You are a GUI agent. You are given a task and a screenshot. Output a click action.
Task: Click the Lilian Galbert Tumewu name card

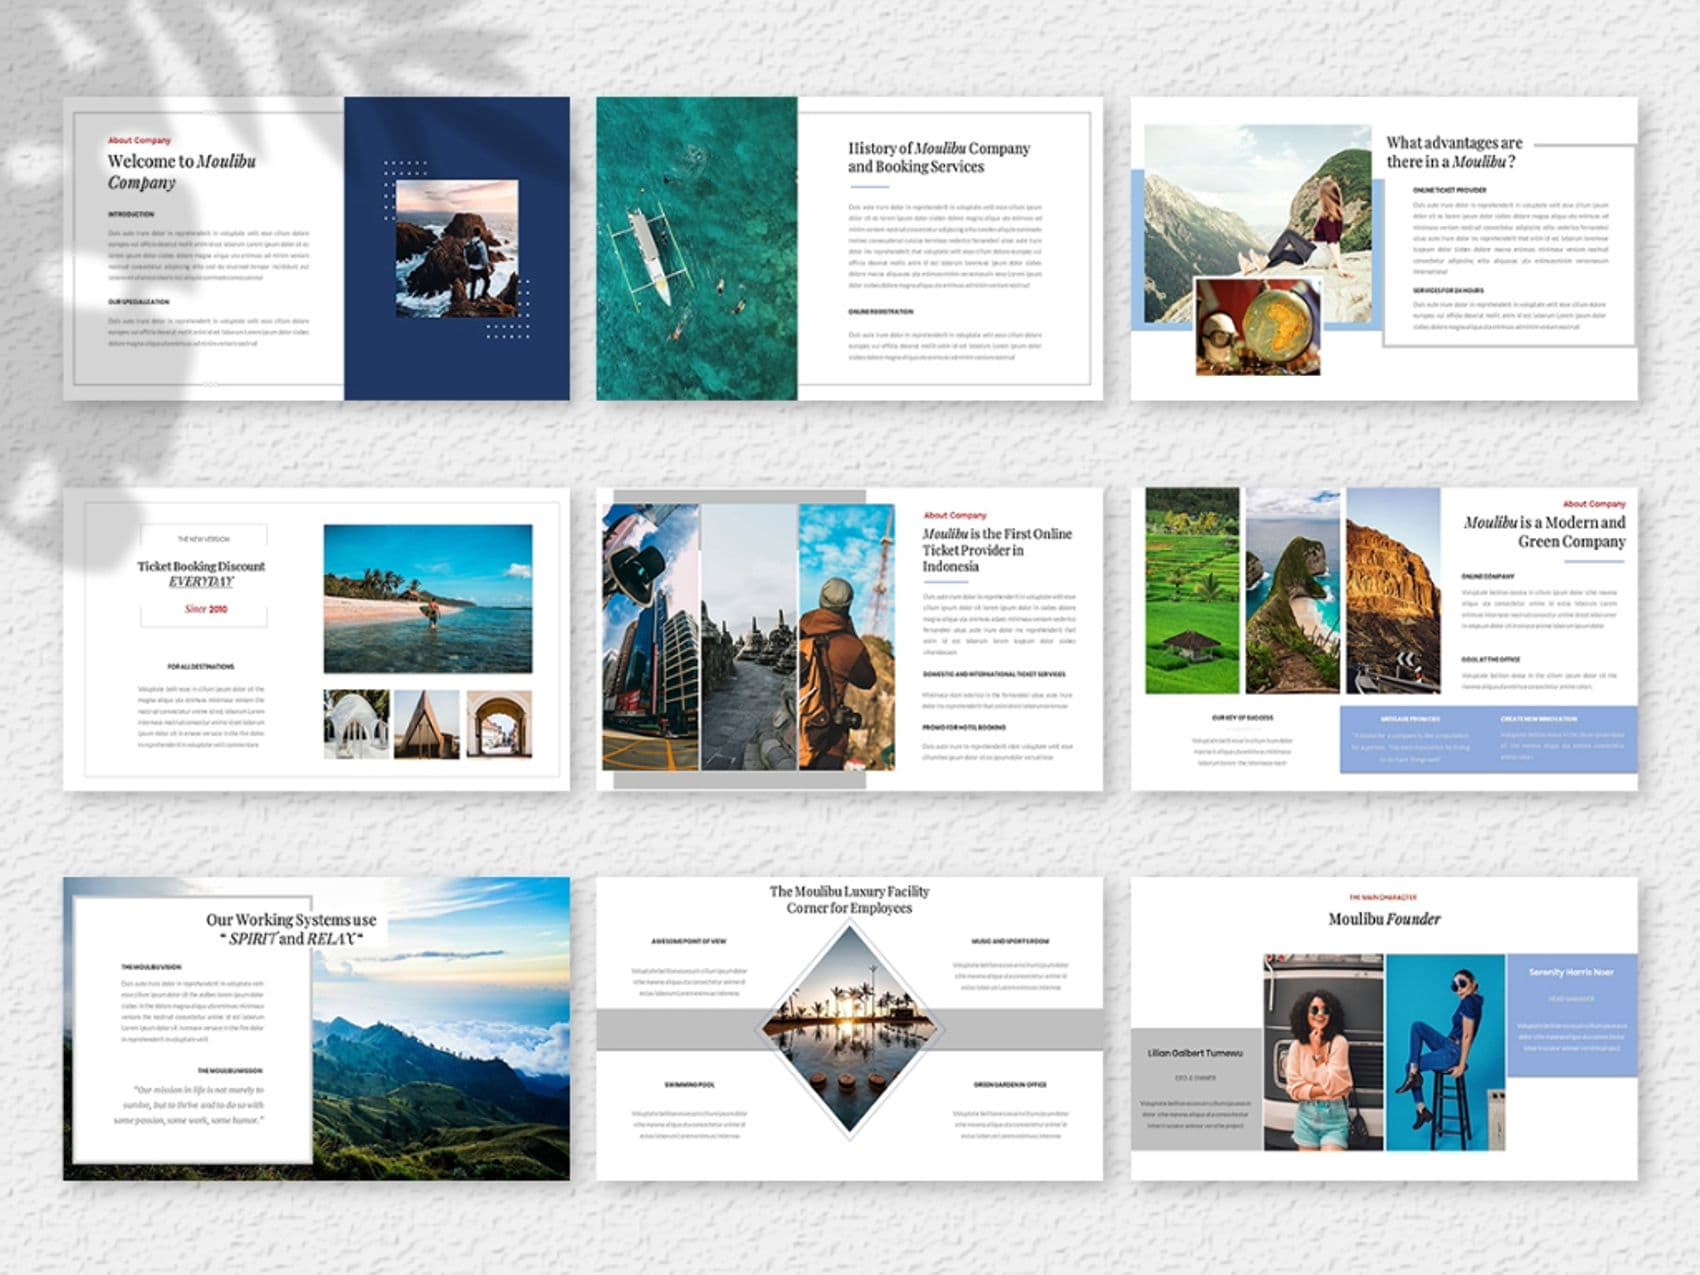1197,1088
